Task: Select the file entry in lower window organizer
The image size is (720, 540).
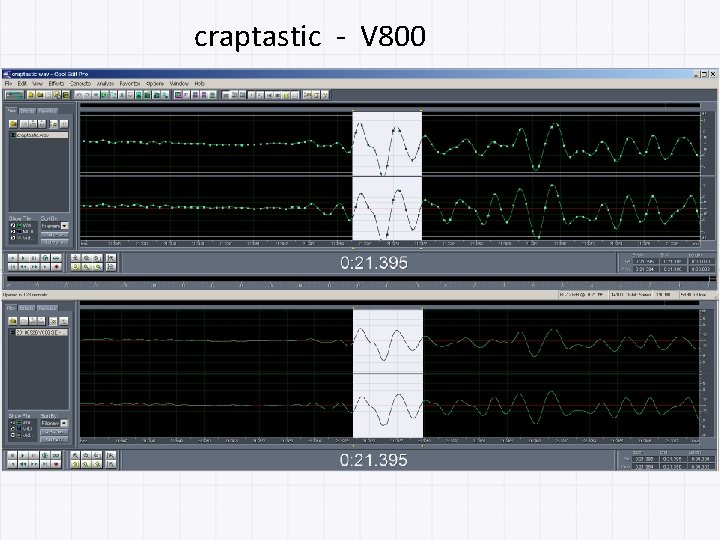Action: point(39,332)
